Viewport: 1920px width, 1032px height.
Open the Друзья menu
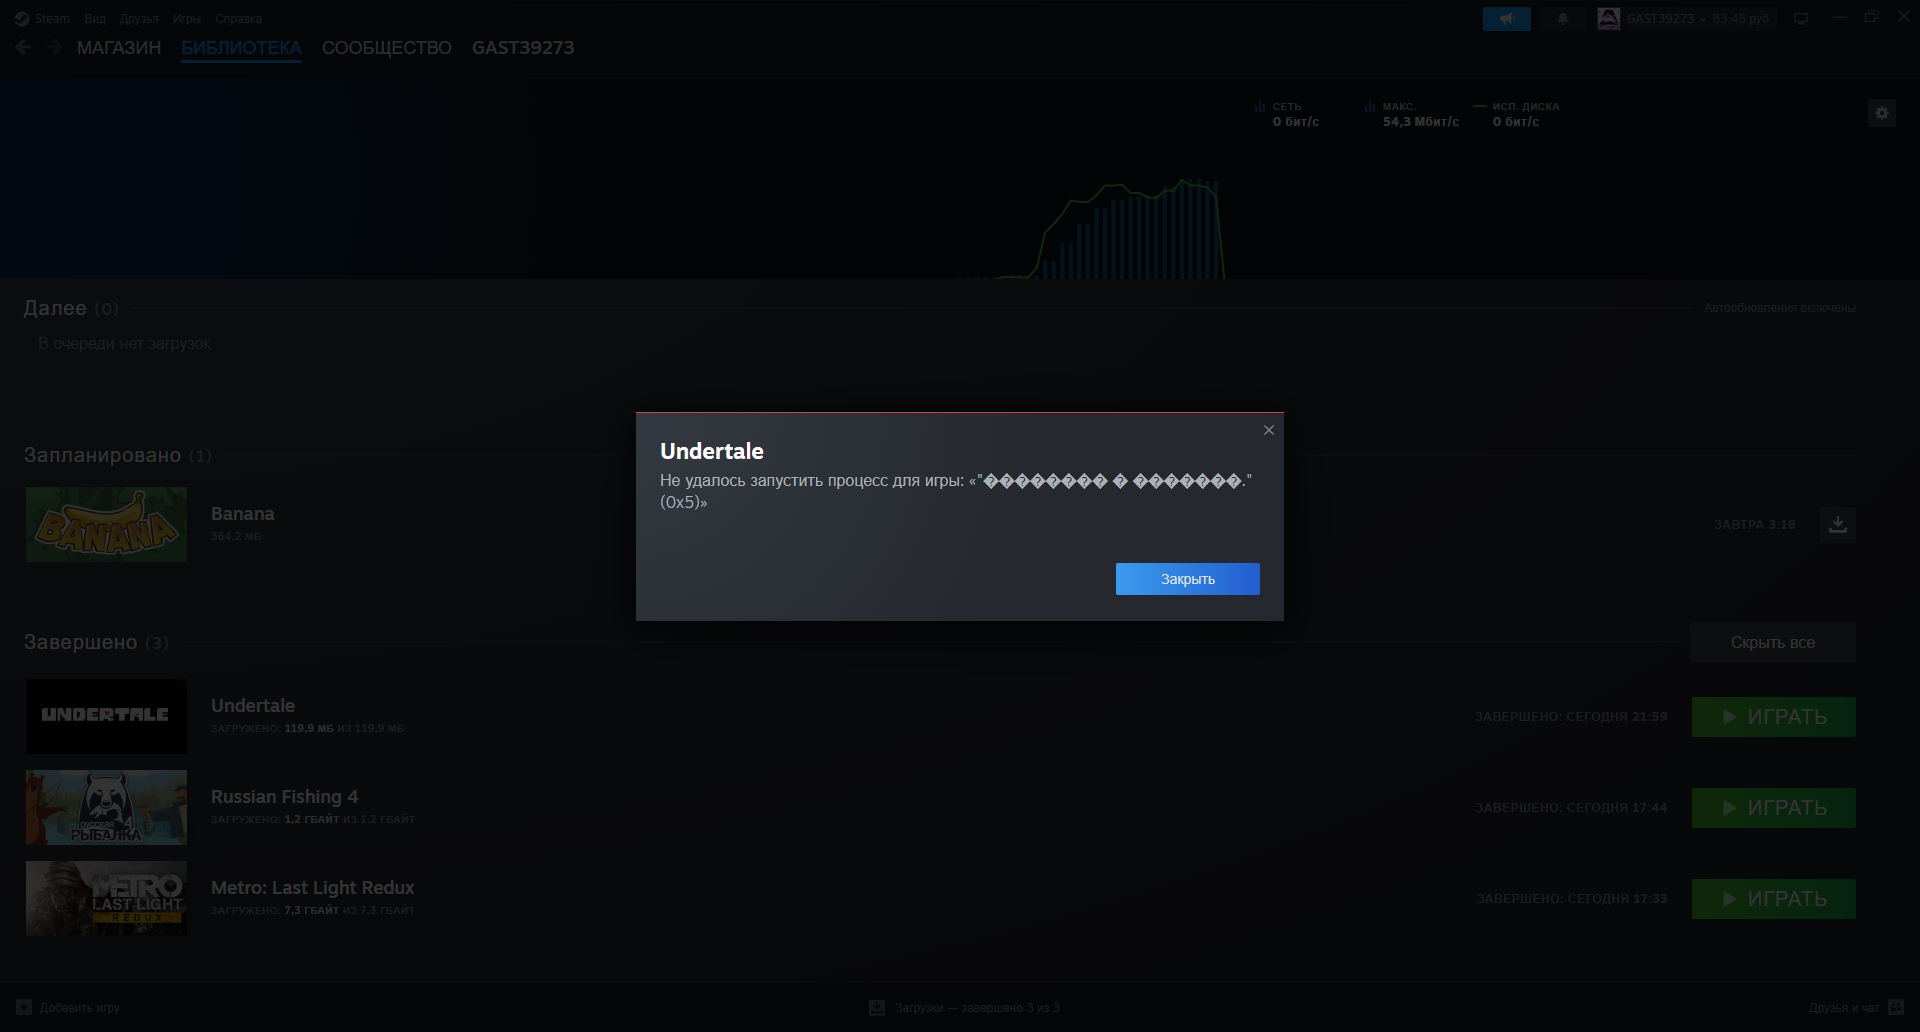[139, 18]
